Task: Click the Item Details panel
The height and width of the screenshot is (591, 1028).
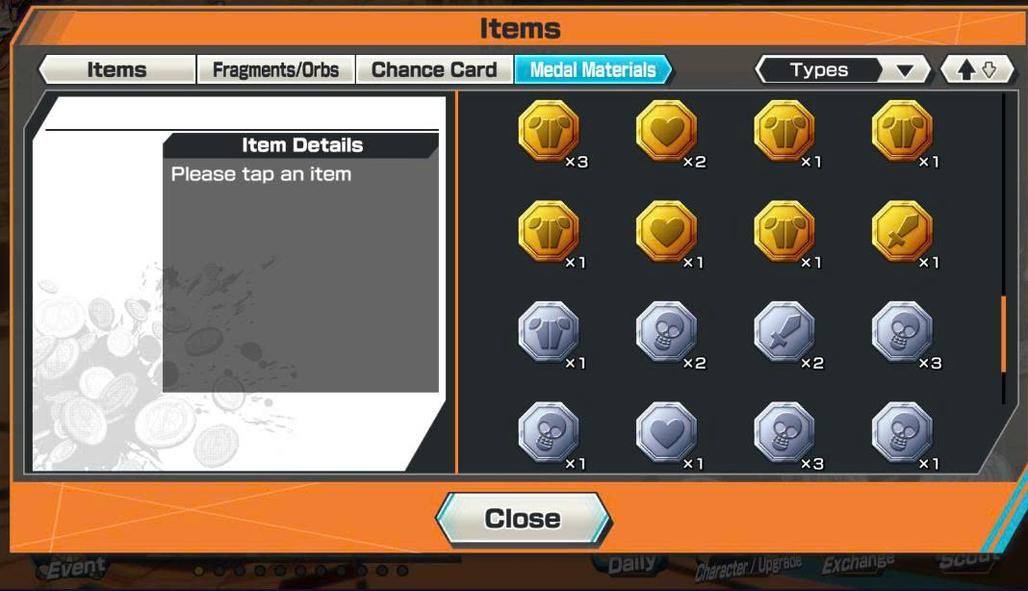Action: pos(301,262)
